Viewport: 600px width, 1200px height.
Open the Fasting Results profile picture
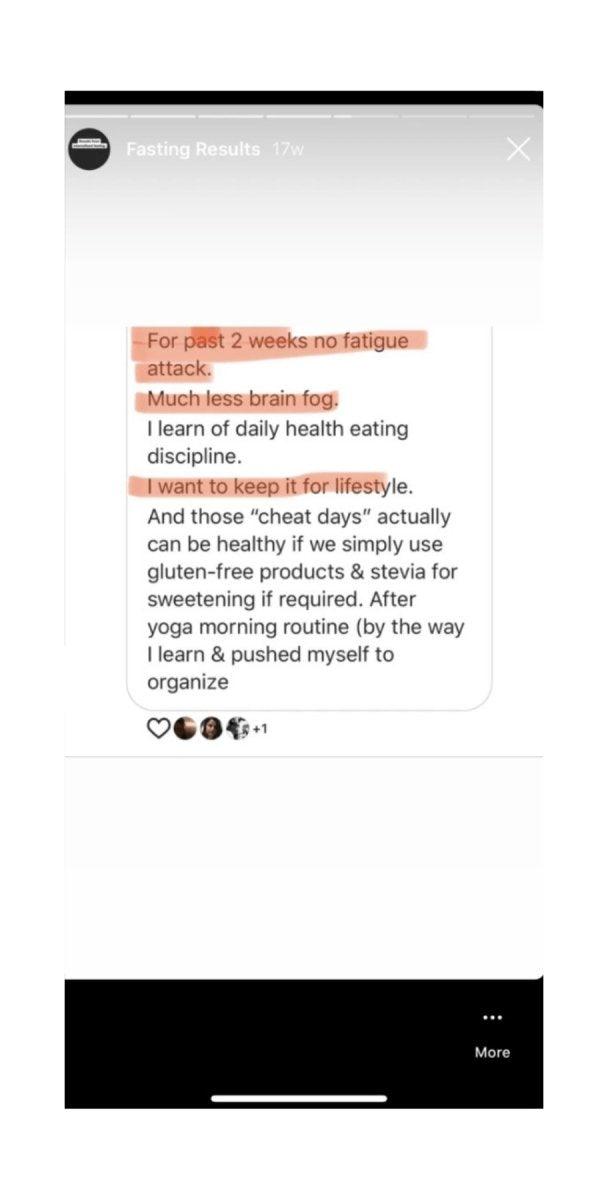click(89, 149)
